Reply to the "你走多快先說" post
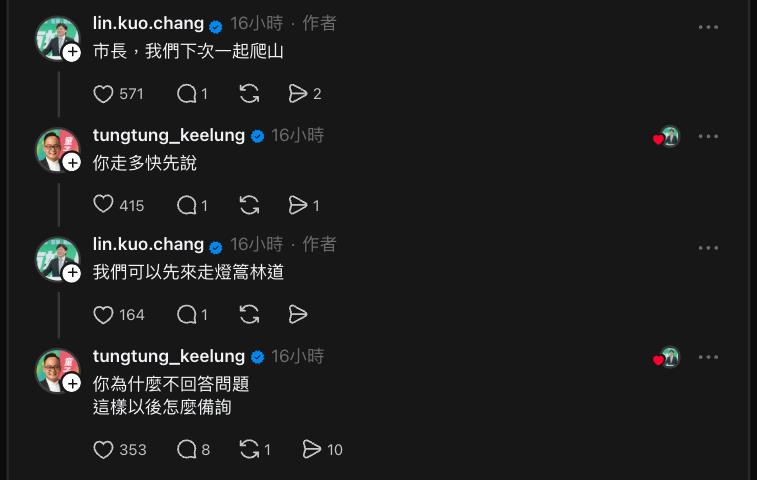 [187, 205]
